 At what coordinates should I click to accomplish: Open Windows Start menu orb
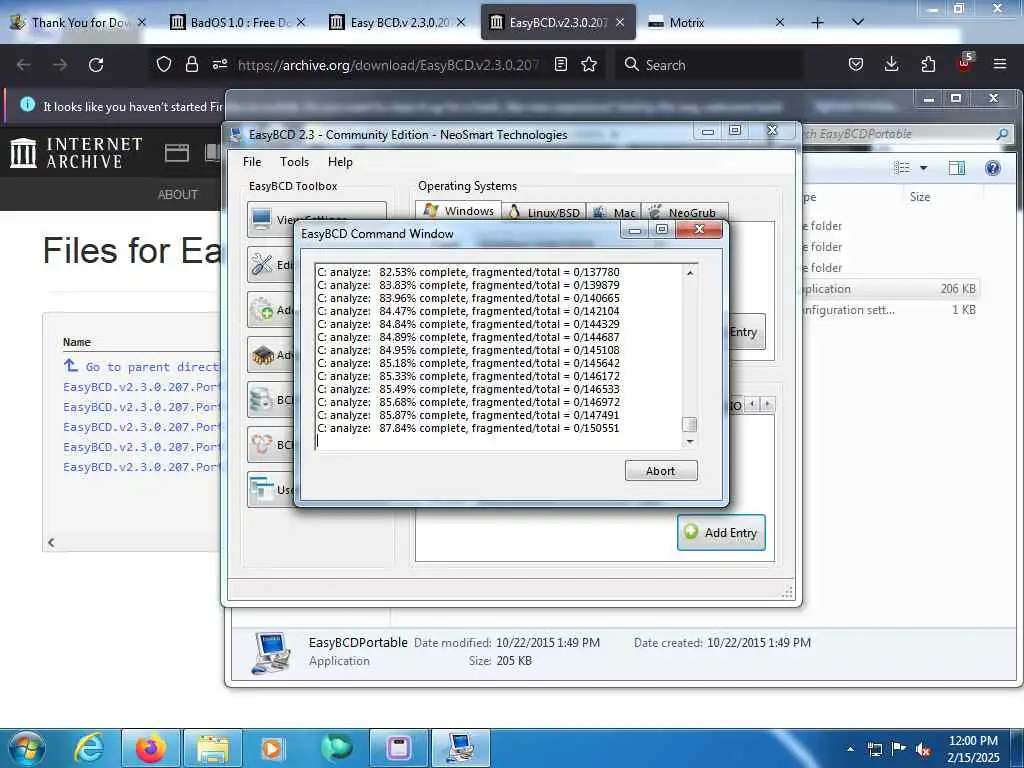tap(27, 748)
